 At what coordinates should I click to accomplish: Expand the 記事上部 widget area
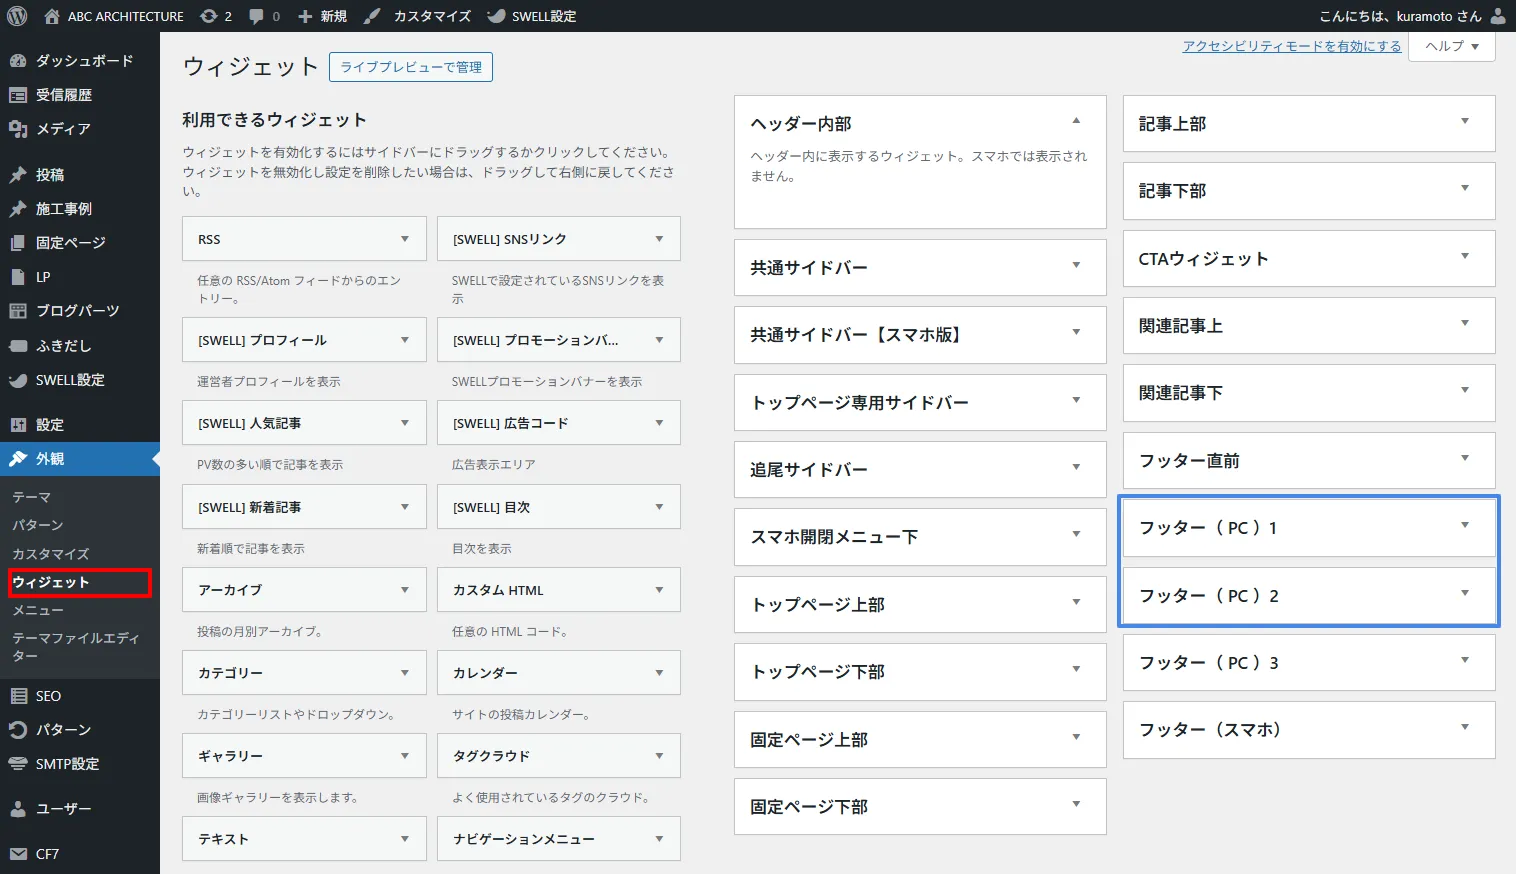point(1465,121)
